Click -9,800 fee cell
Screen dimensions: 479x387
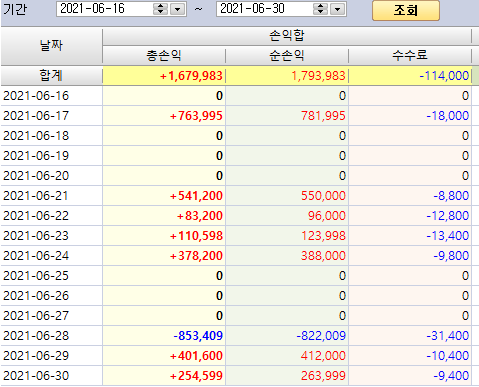click(410, 256)
